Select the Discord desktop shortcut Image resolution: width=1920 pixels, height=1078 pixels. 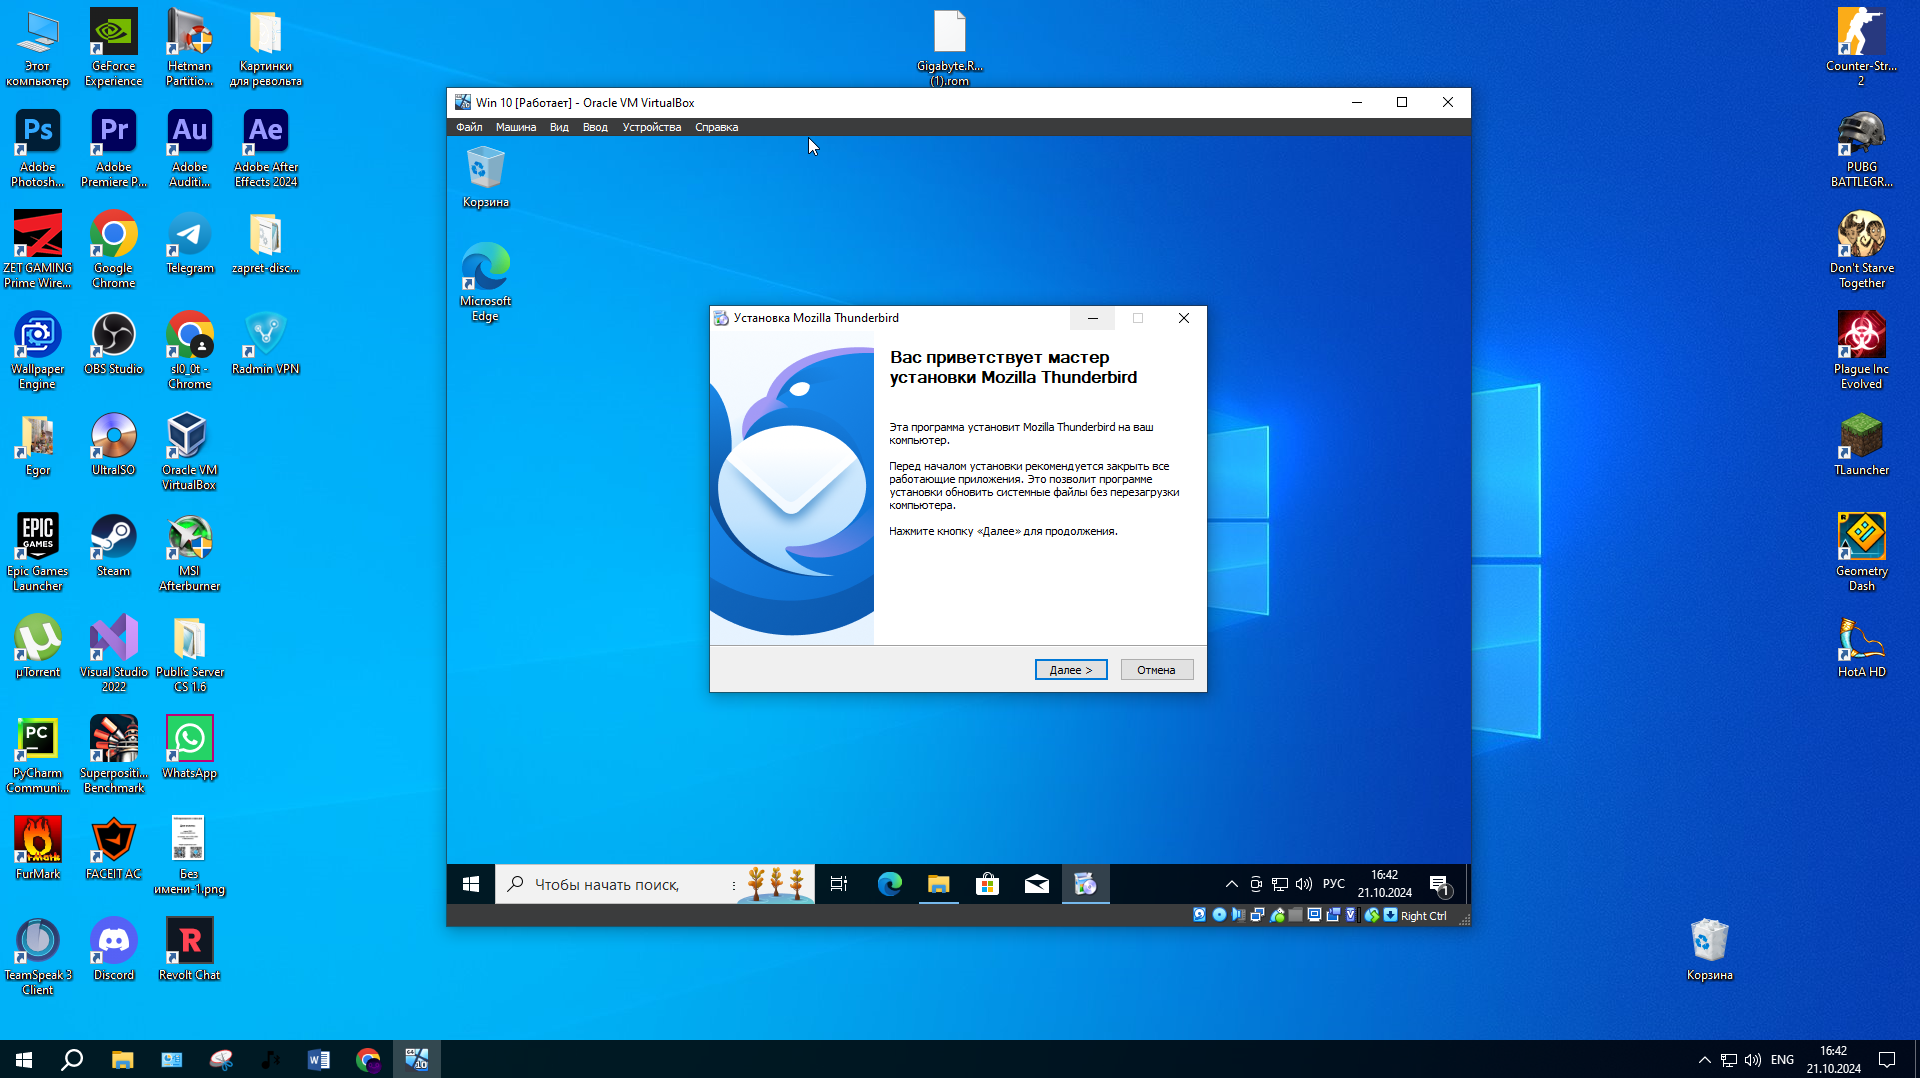click(x=114, y=949)
